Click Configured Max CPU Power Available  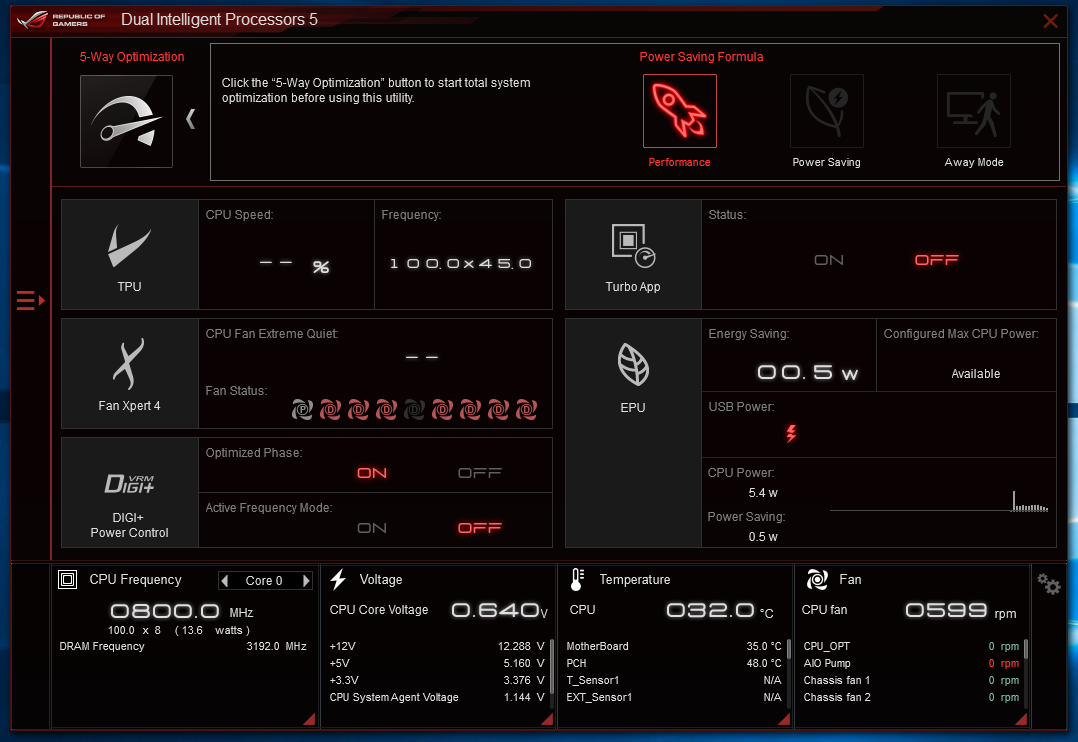(x=976, y=374)
